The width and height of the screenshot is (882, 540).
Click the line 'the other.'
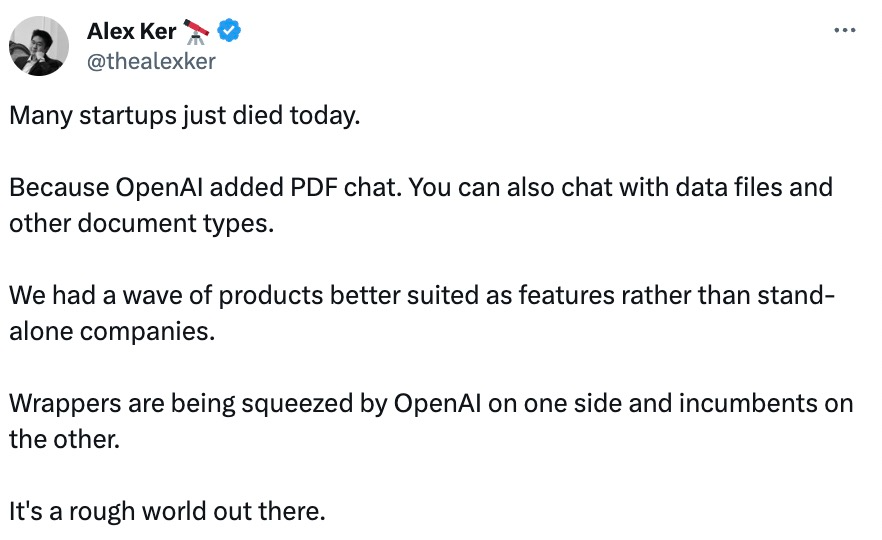tap(65, 439)
